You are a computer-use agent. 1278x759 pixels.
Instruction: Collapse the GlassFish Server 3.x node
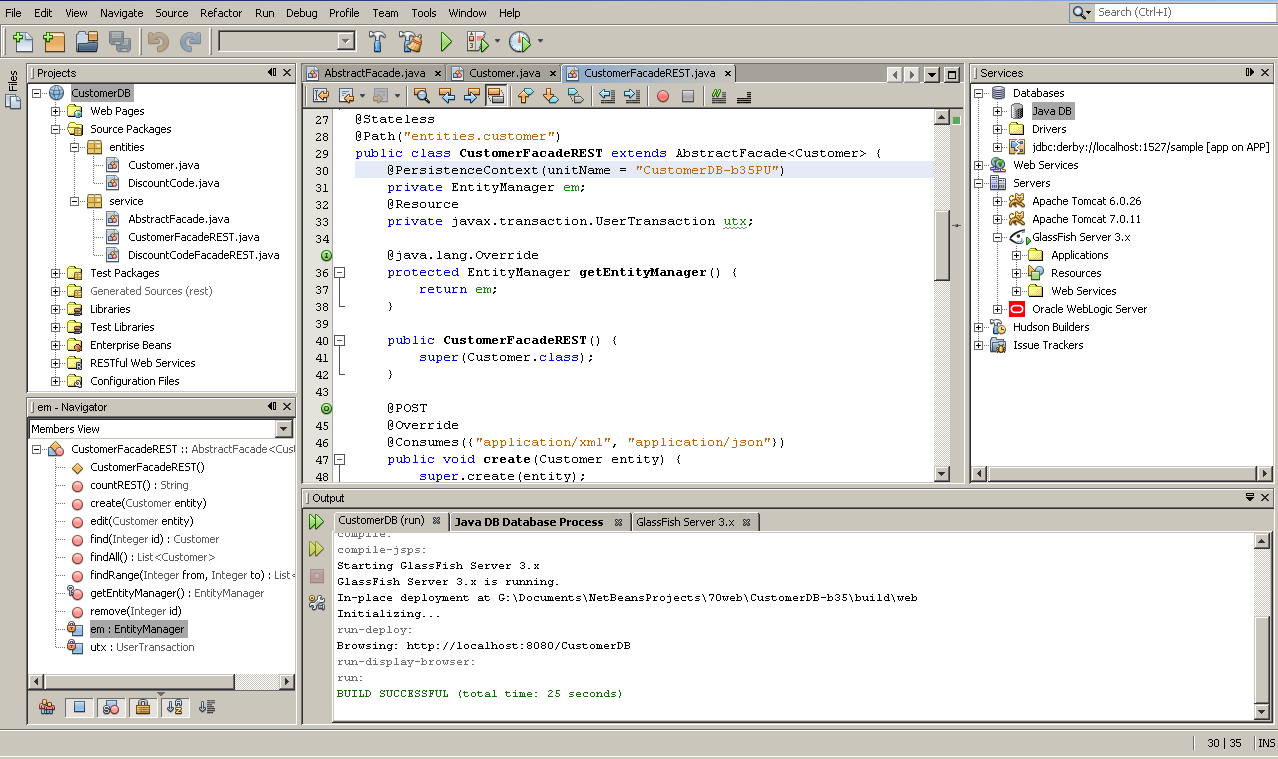tap(997, 237)
